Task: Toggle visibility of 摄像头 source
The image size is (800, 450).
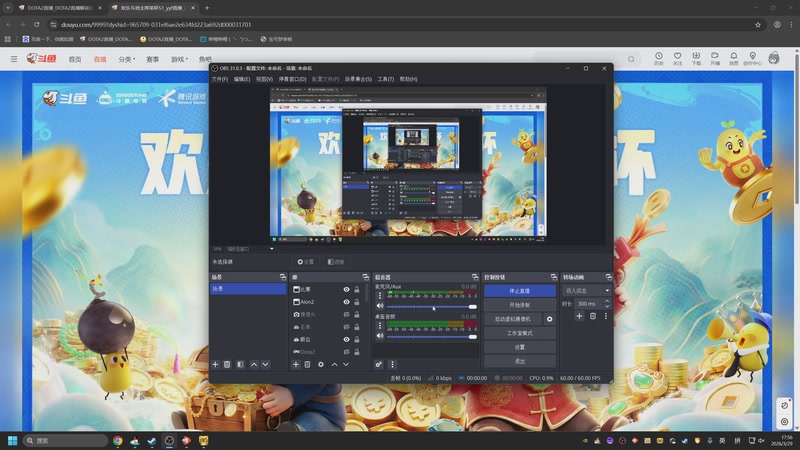Action: pyautogui.click(x=346, y=314)
